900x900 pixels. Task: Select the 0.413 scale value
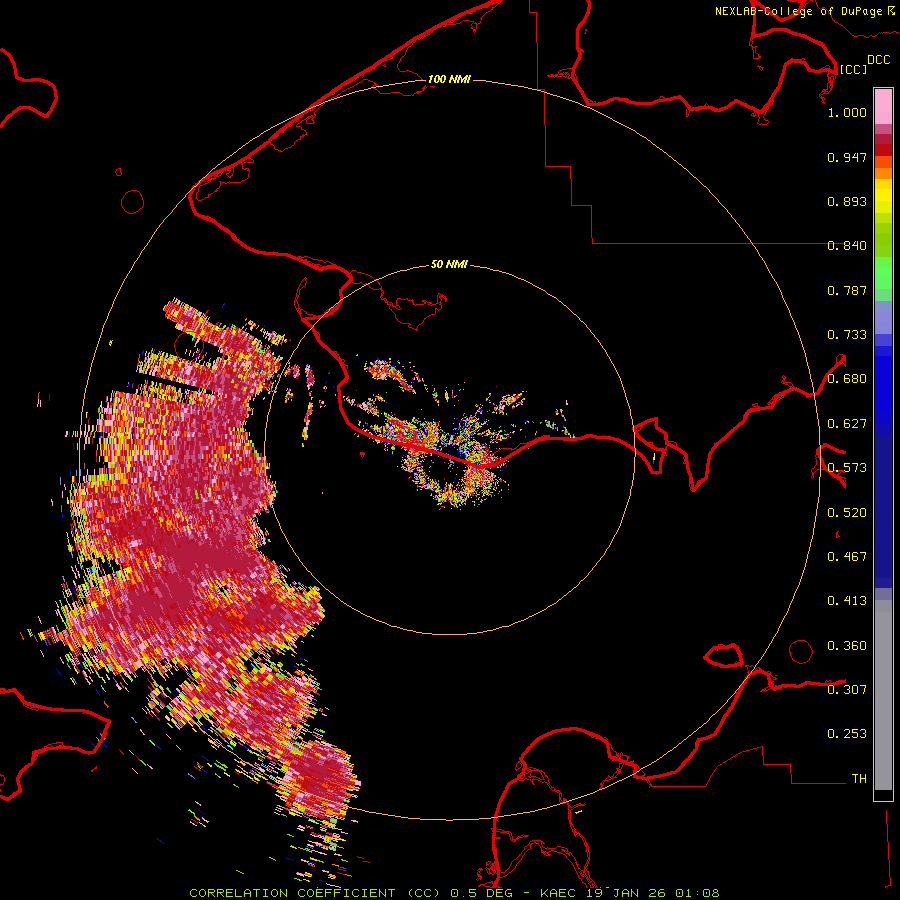847,601
